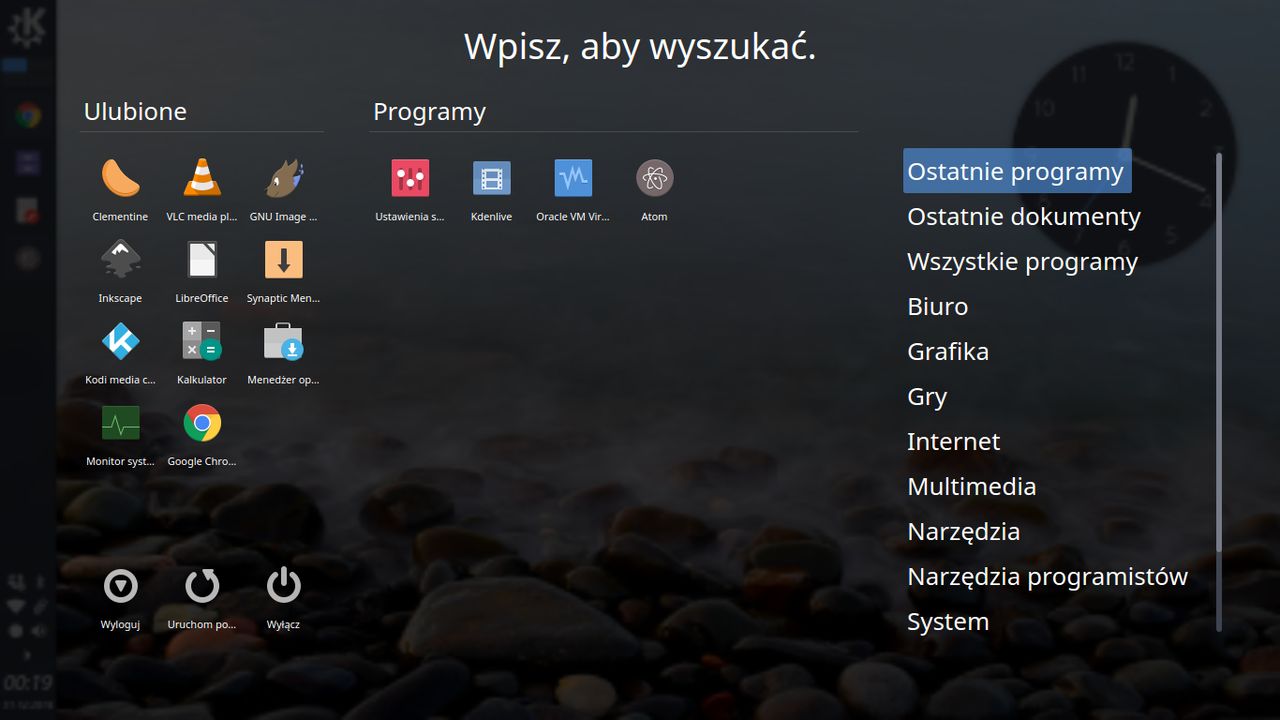Open Ustawienia systemowe
This screenshot has height=720, width=1280.
click(410, 178)
